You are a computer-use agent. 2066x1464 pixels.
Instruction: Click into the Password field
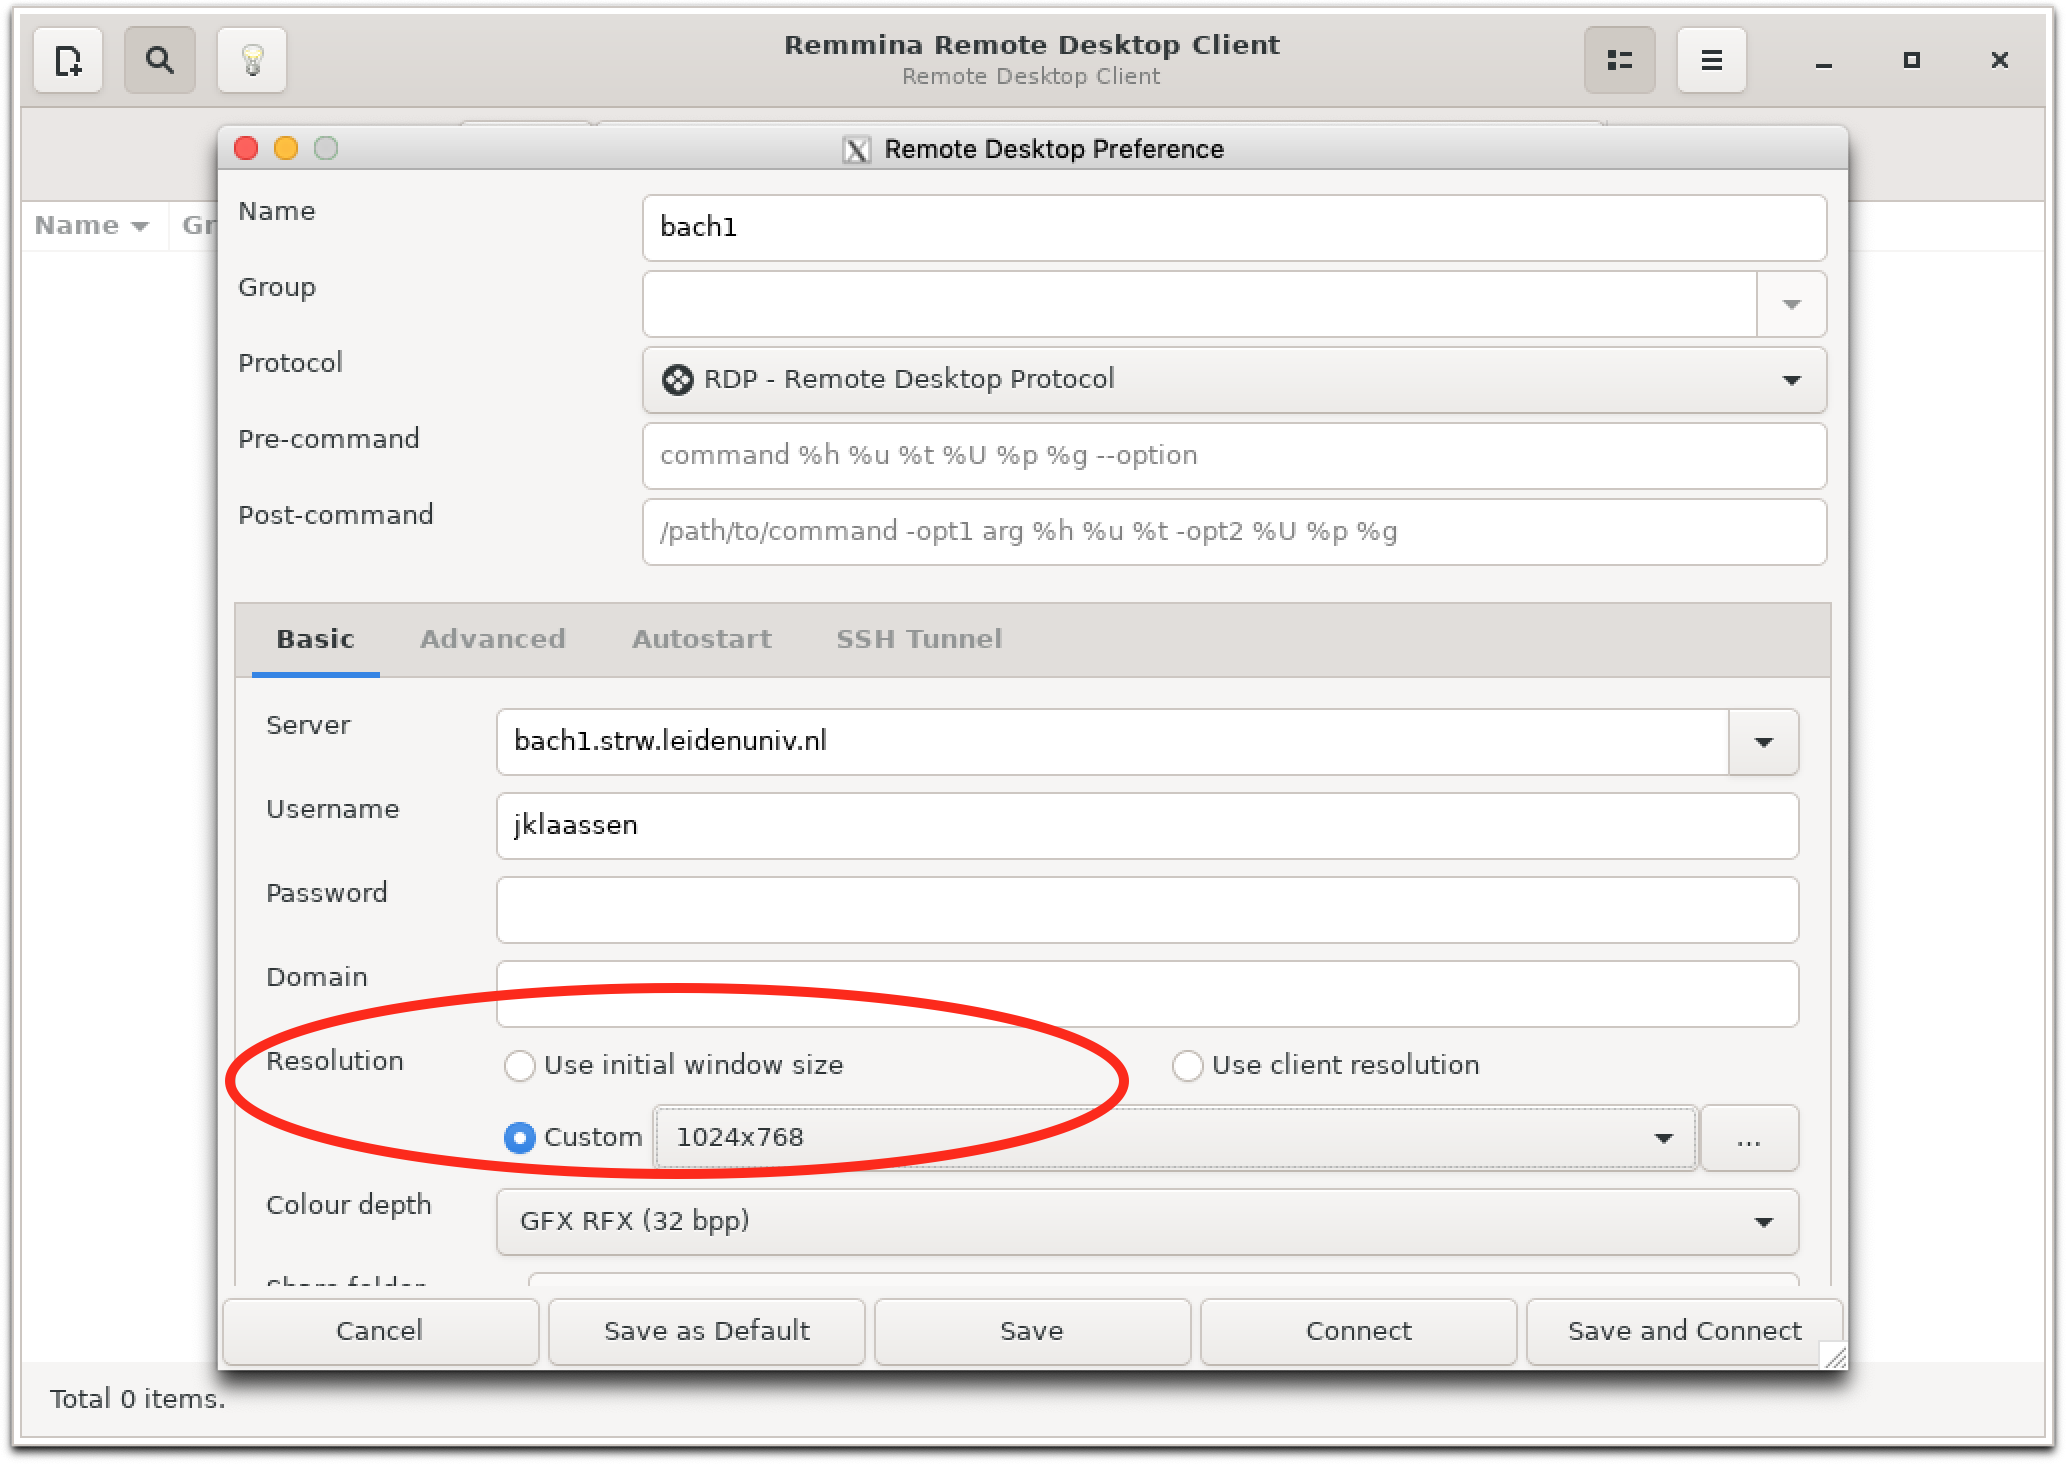click(1147, 910)
